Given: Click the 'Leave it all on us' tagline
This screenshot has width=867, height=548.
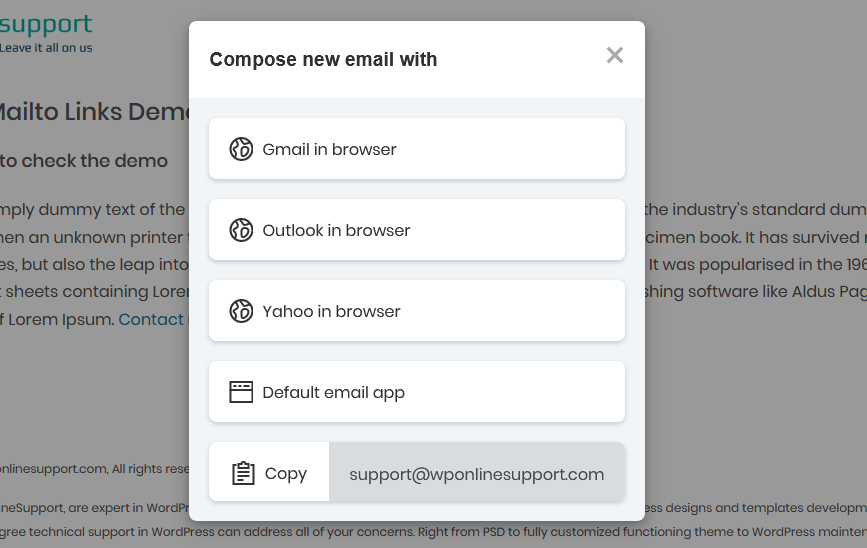Looking at the screenshot, I should click(46, 48).
